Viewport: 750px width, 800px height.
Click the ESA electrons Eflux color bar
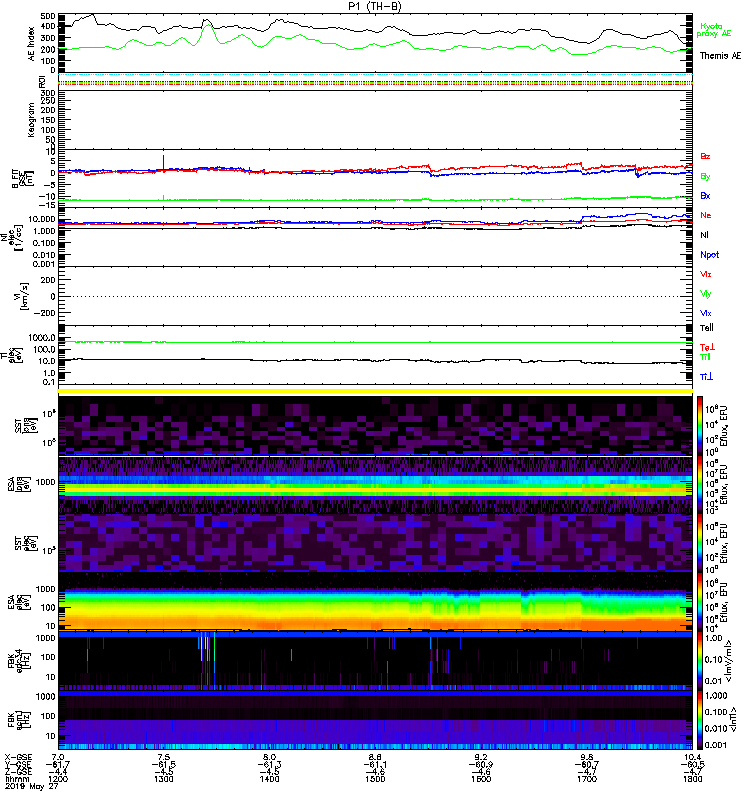(700, 602)
